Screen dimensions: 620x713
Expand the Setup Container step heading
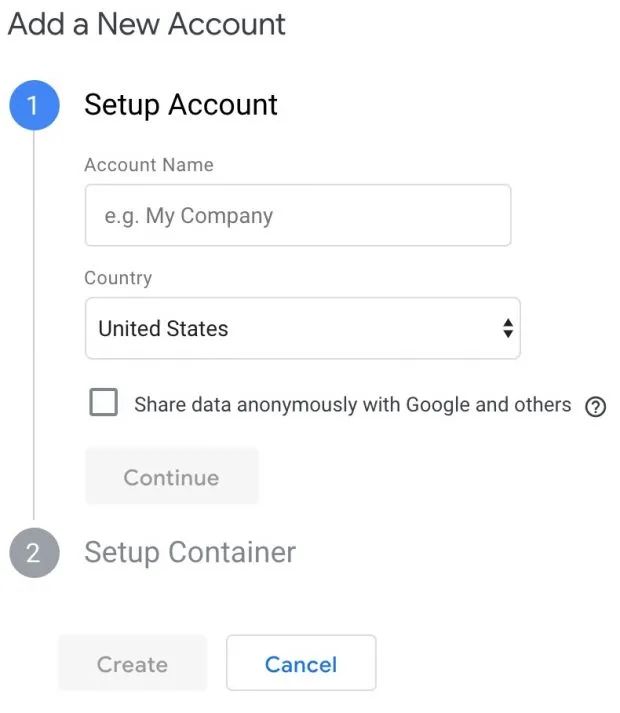tap(190, 552)
